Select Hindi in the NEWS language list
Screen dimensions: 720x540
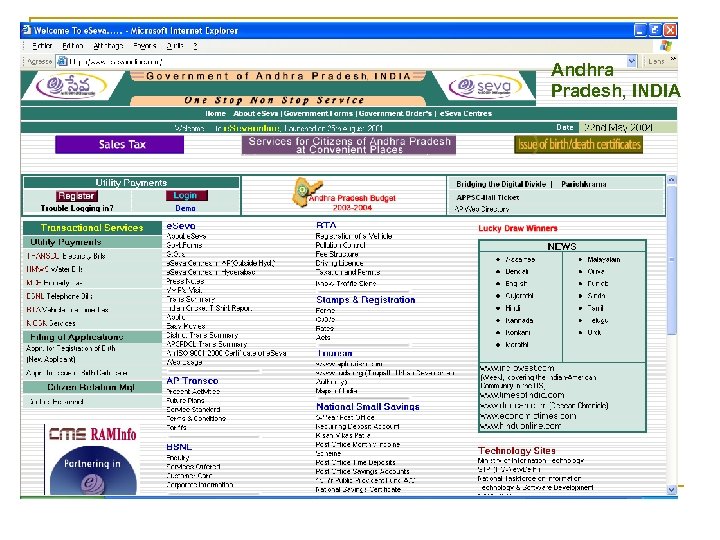[x=512, y=308]
